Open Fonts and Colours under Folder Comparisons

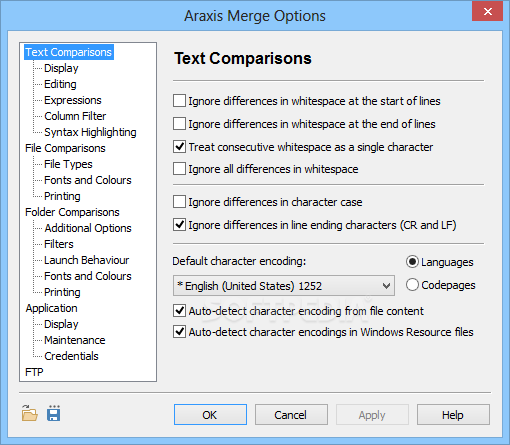[88, 276]
